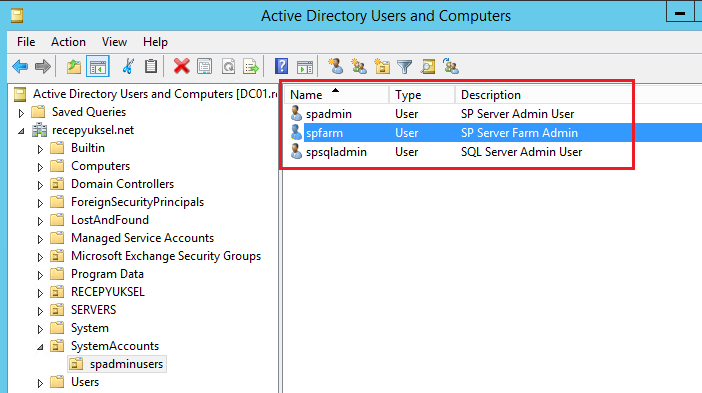Expand LostAndFound node
This screenshot has width=702, height=393.
(x=40, y=221)
